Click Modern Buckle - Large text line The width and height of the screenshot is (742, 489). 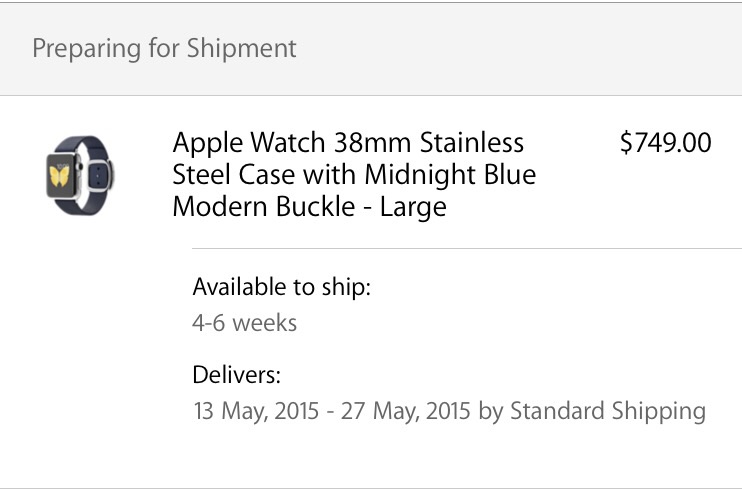click(309, 206)
